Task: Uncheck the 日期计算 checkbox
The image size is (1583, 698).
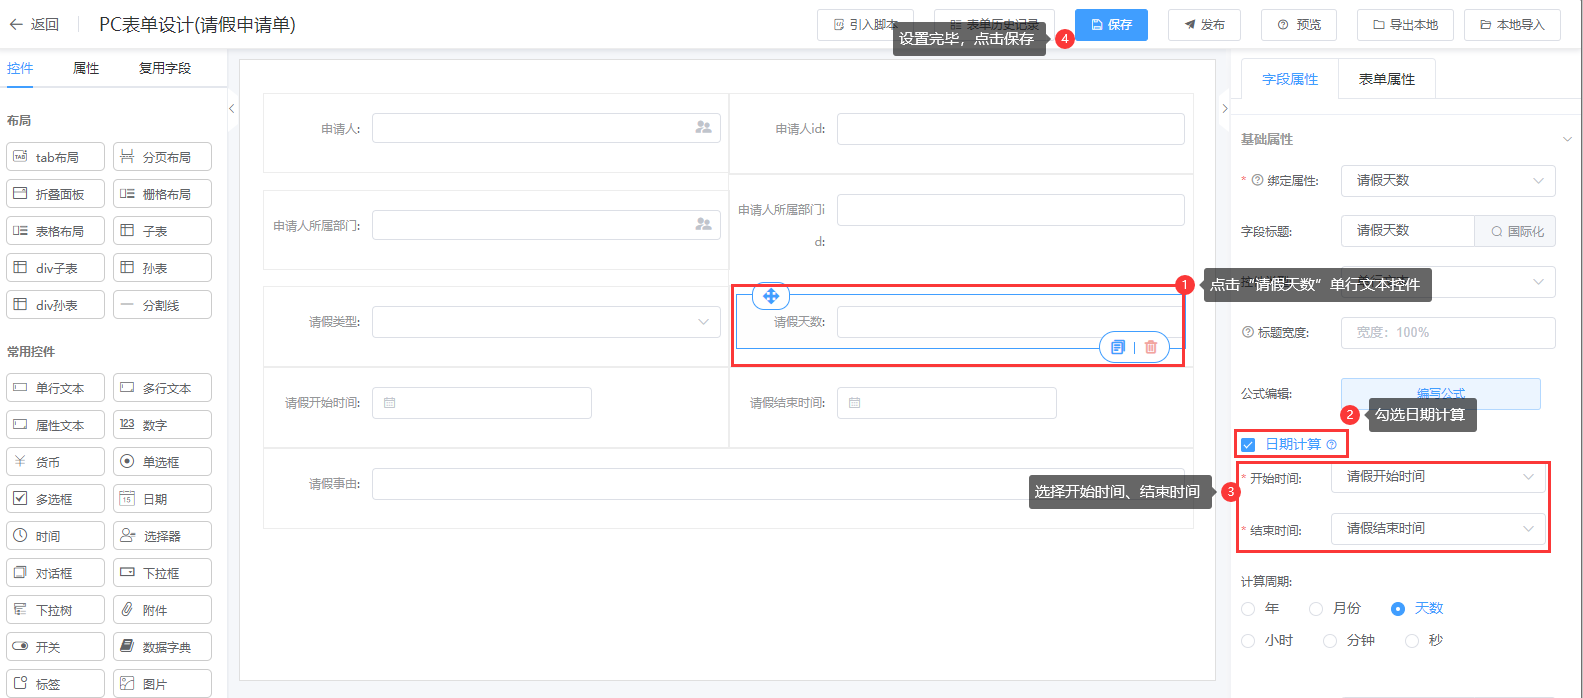Action: click(x=1248, y=445)
